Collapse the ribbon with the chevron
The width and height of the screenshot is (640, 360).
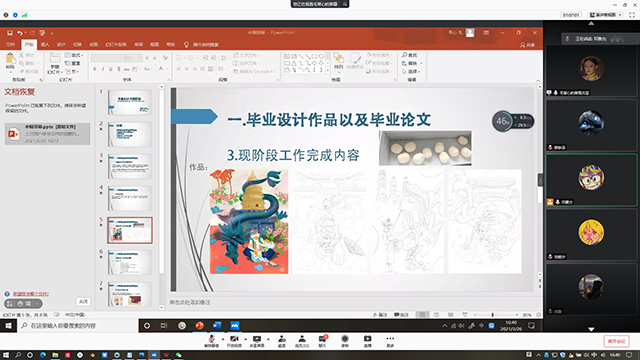click(538, 80)
